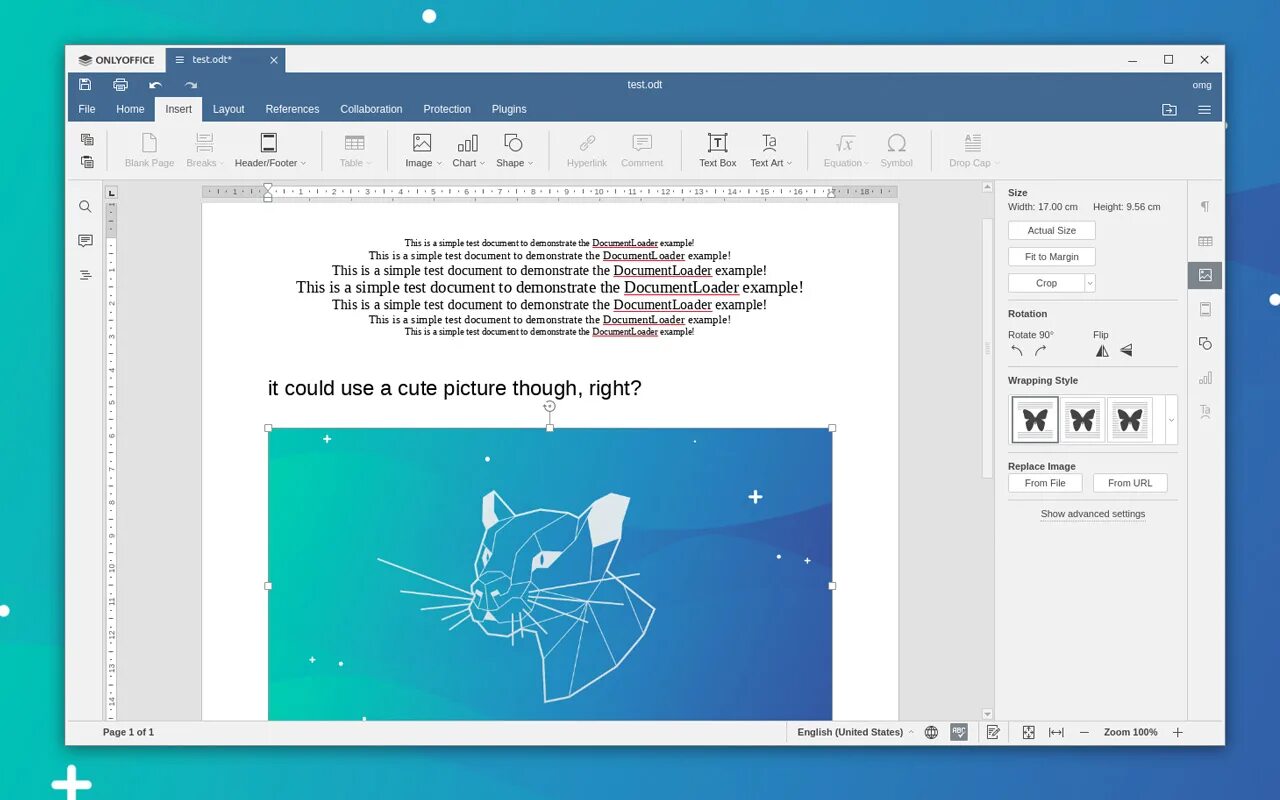Viewport: 1280px width, 800px height.
Task: Click the Crop button
Action: (x=1046, y=283)
